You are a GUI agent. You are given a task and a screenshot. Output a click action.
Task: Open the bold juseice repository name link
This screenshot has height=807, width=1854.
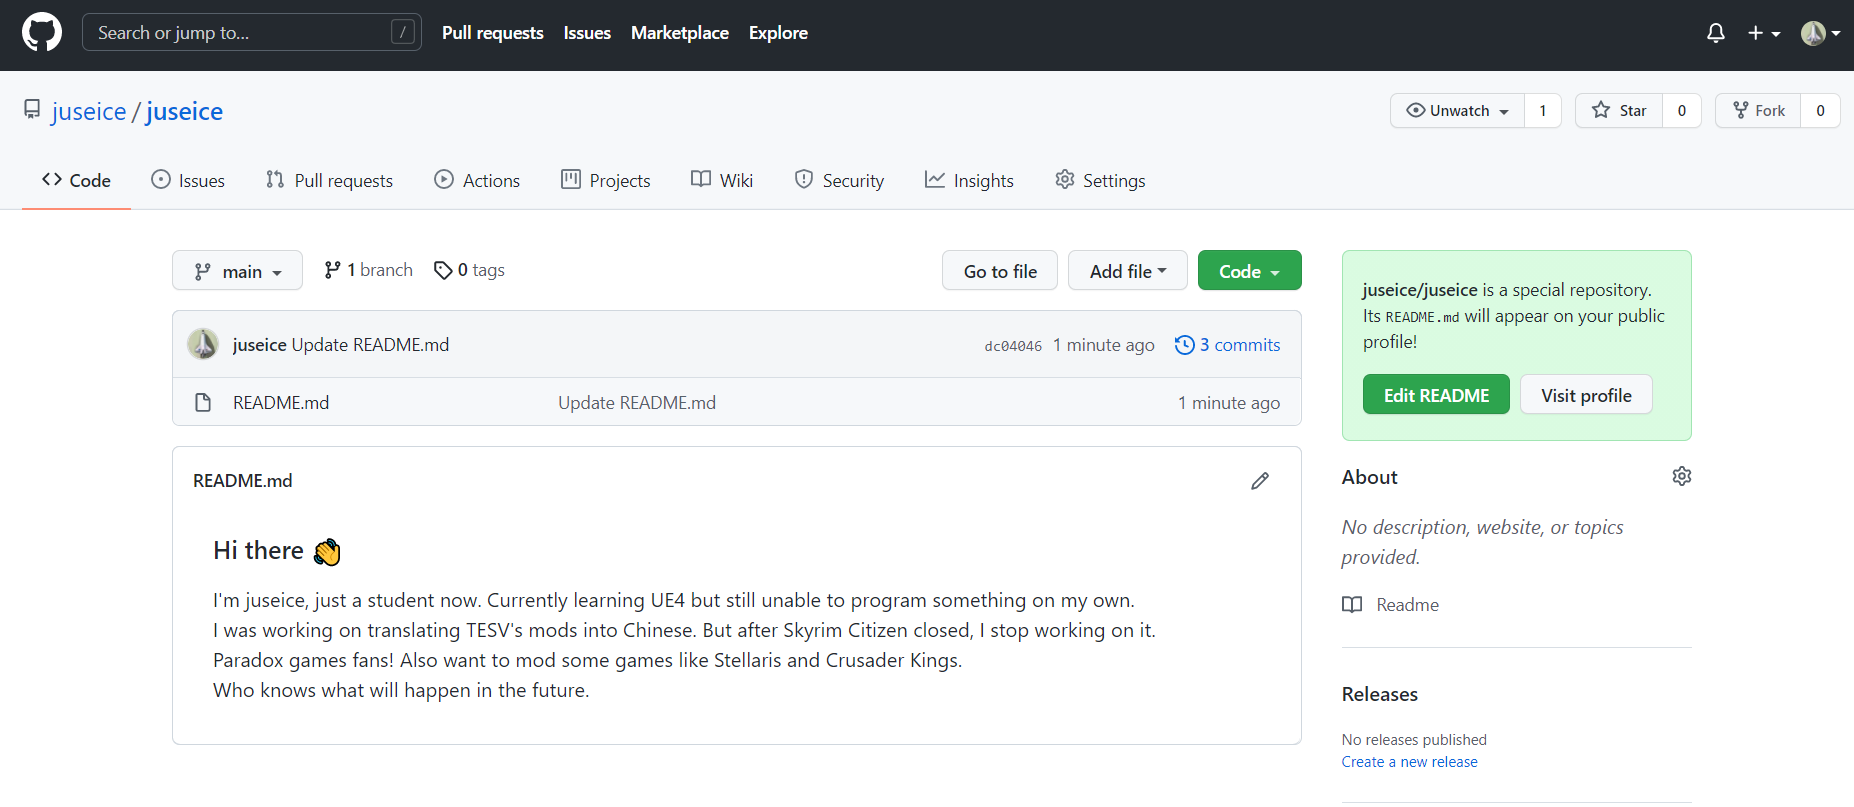185,111
